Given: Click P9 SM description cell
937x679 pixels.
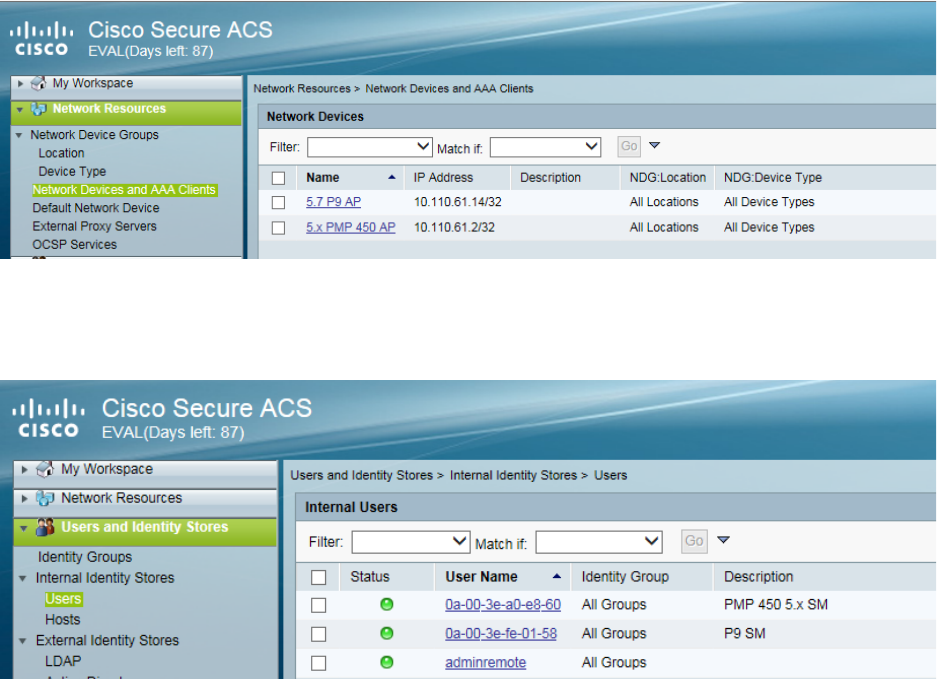Looking at the screenshot, I should coord(745,634).
